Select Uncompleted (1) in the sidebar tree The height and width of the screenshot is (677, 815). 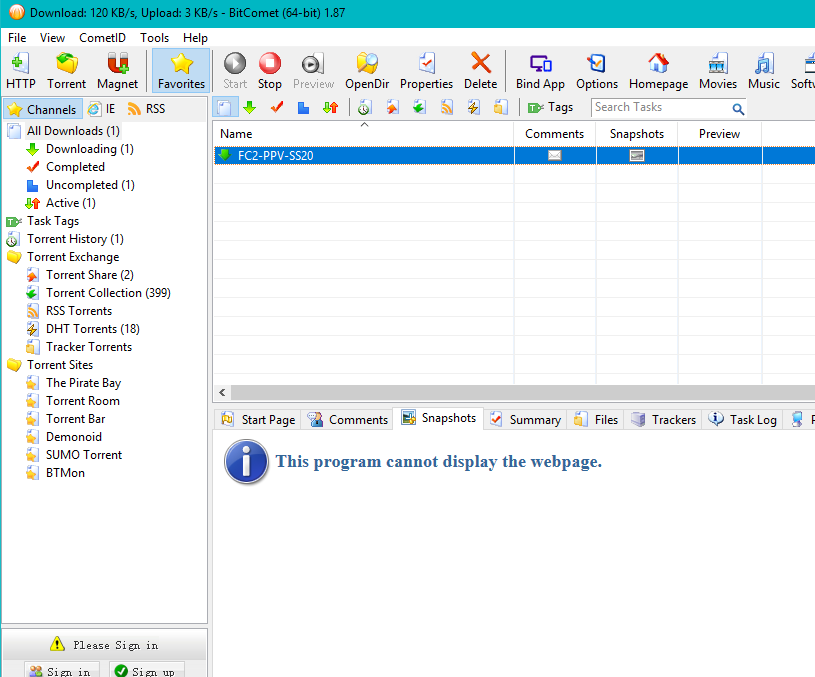pyautogui.click(x=90, y=185)
